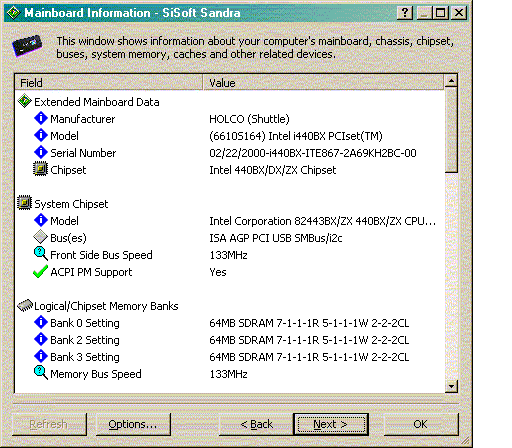Viewport: 512px width, 448px height.
Task: Click the info icon beside System Chipset Model
Action: click(x=41, y=220)
